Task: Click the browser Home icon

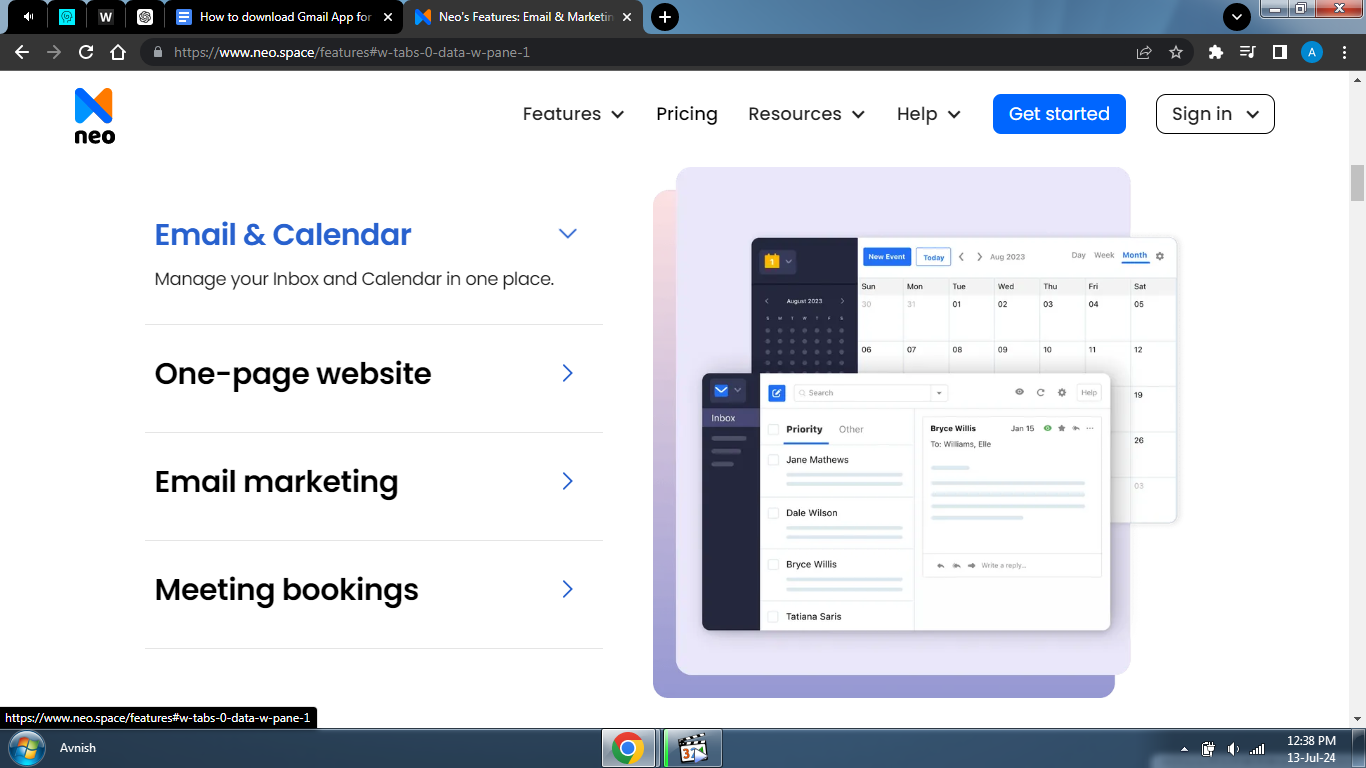Action: click(x=118, y=52)
